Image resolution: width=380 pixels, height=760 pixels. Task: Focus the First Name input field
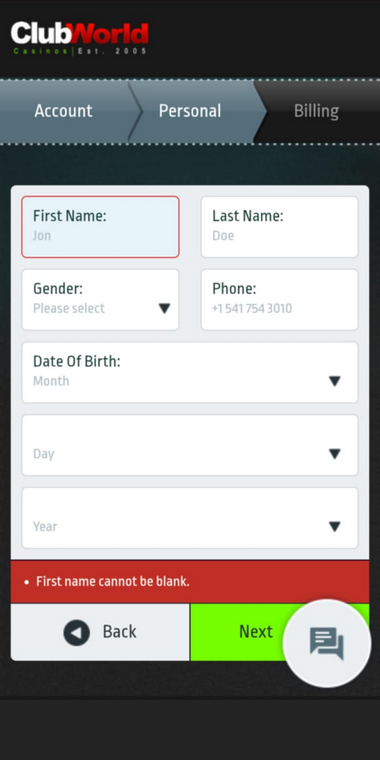click(100, 227)
